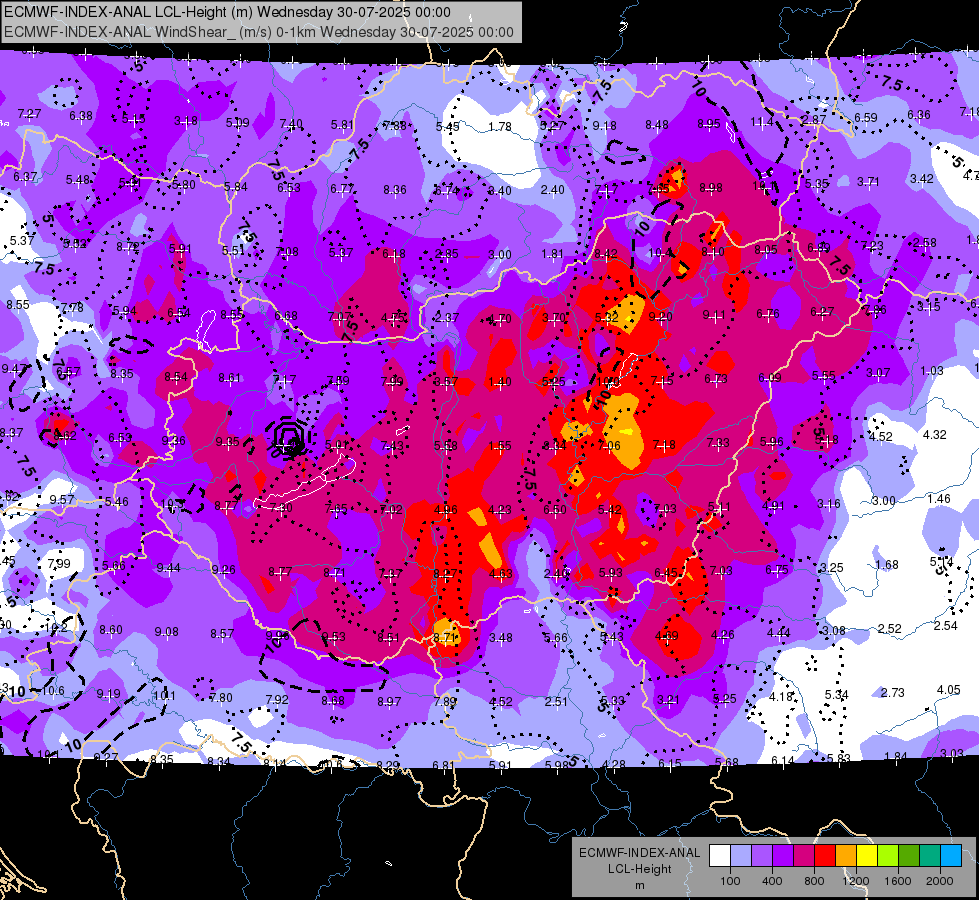Click the shear value 8.98
The image size is (979, 900).
pyautogui.click(x=711, y=187)
